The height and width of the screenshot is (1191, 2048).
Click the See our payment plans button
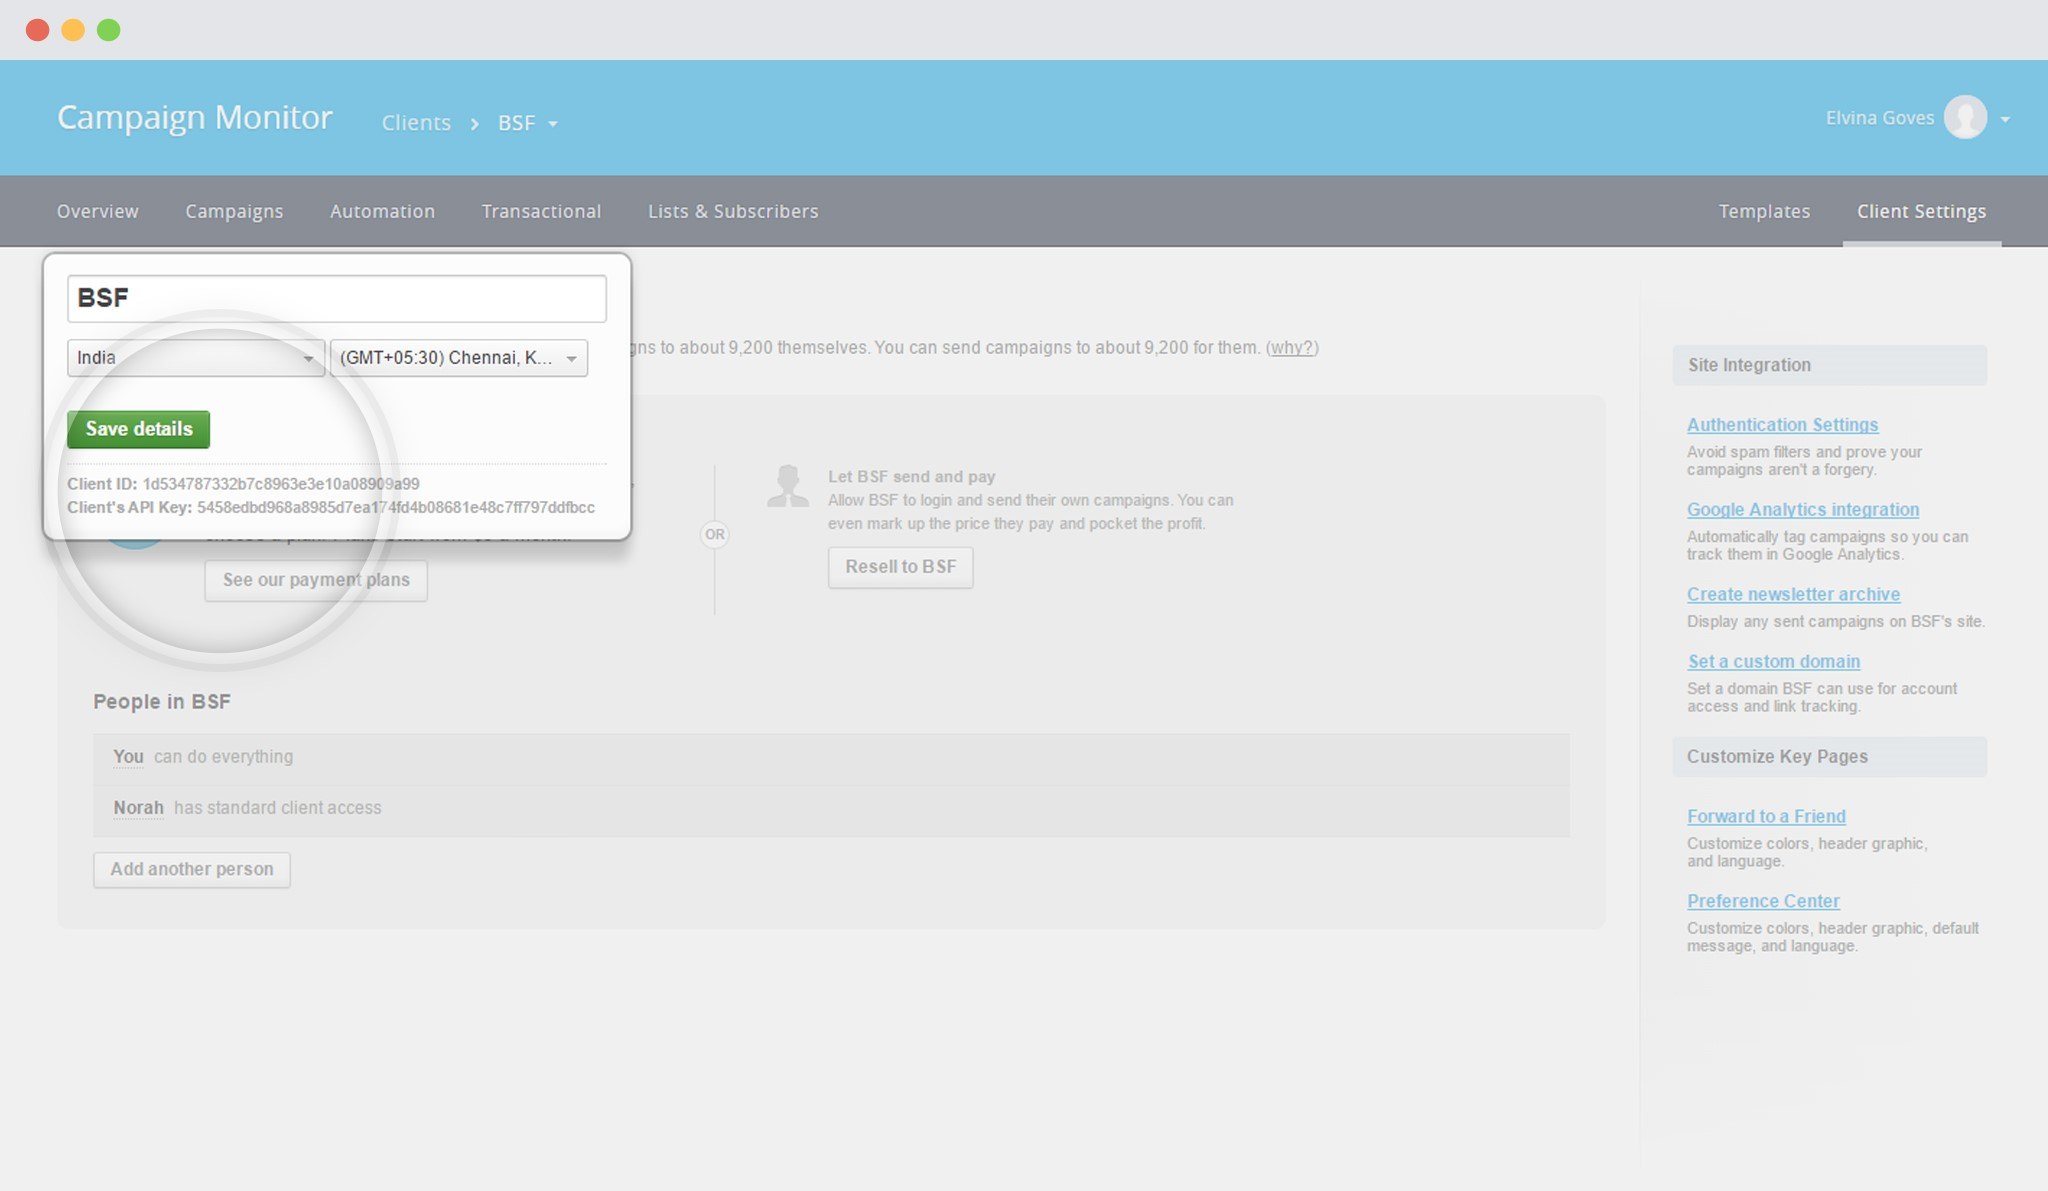coord(316,578)
